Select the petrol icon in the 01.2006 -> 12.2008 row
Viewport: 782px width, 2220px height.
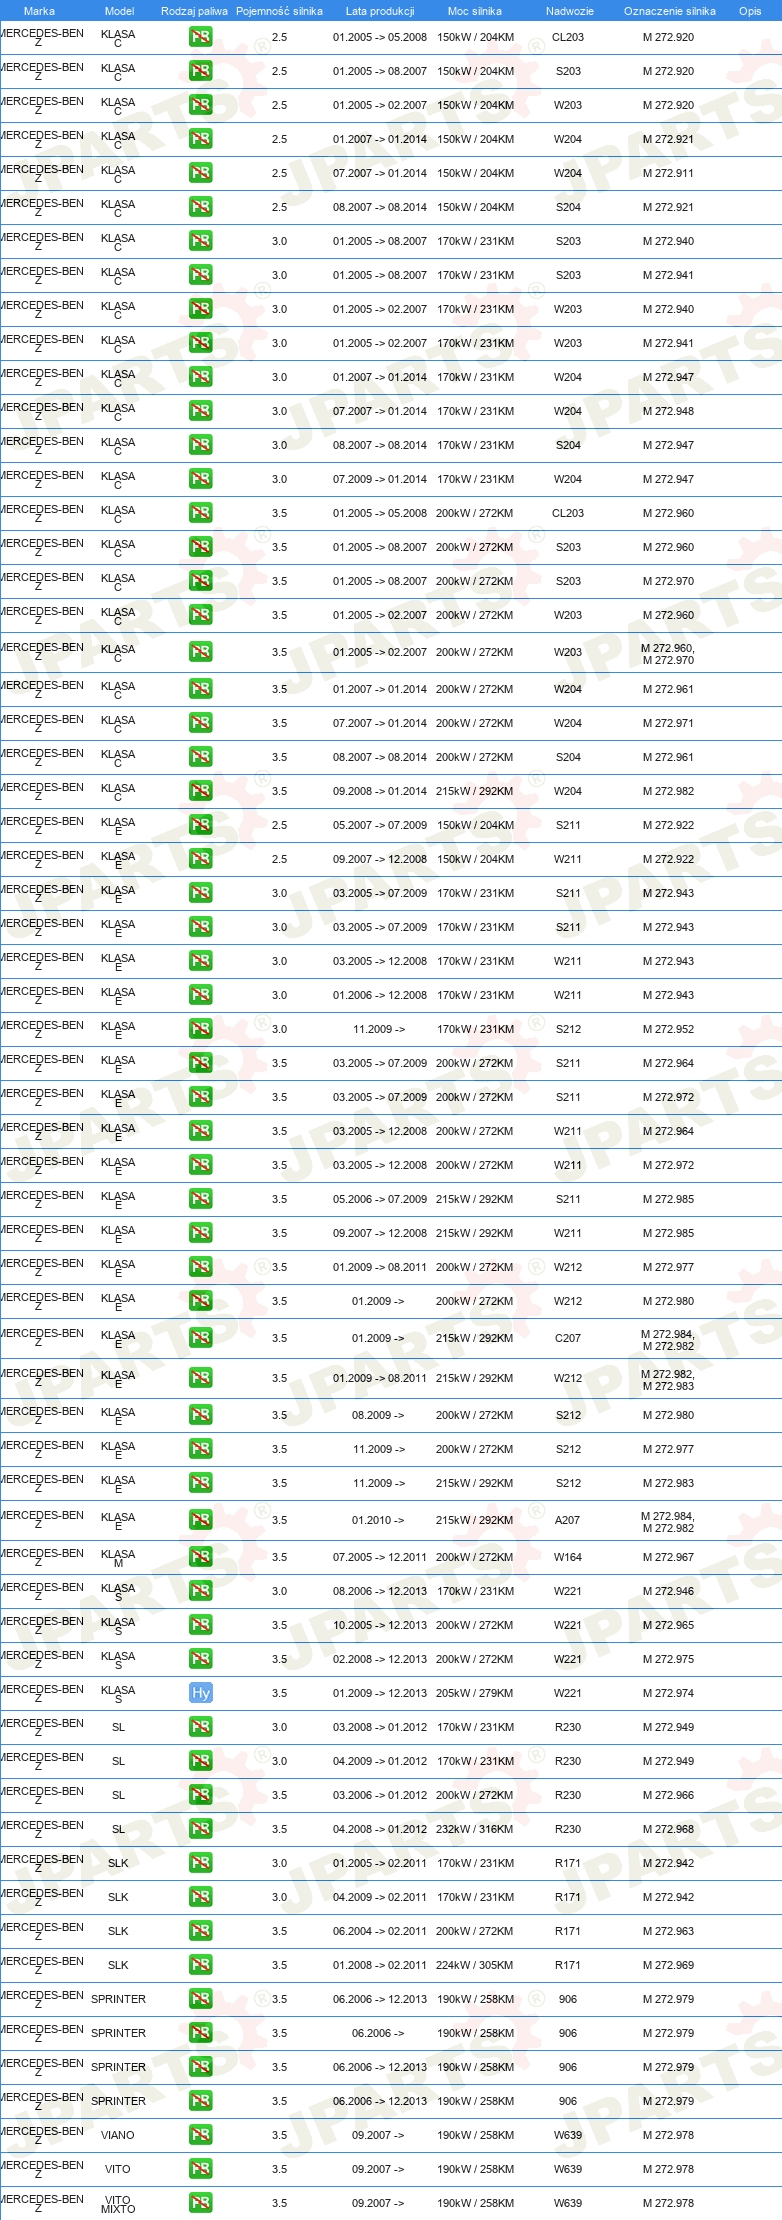pyautogui.click(x=200, y=995)
